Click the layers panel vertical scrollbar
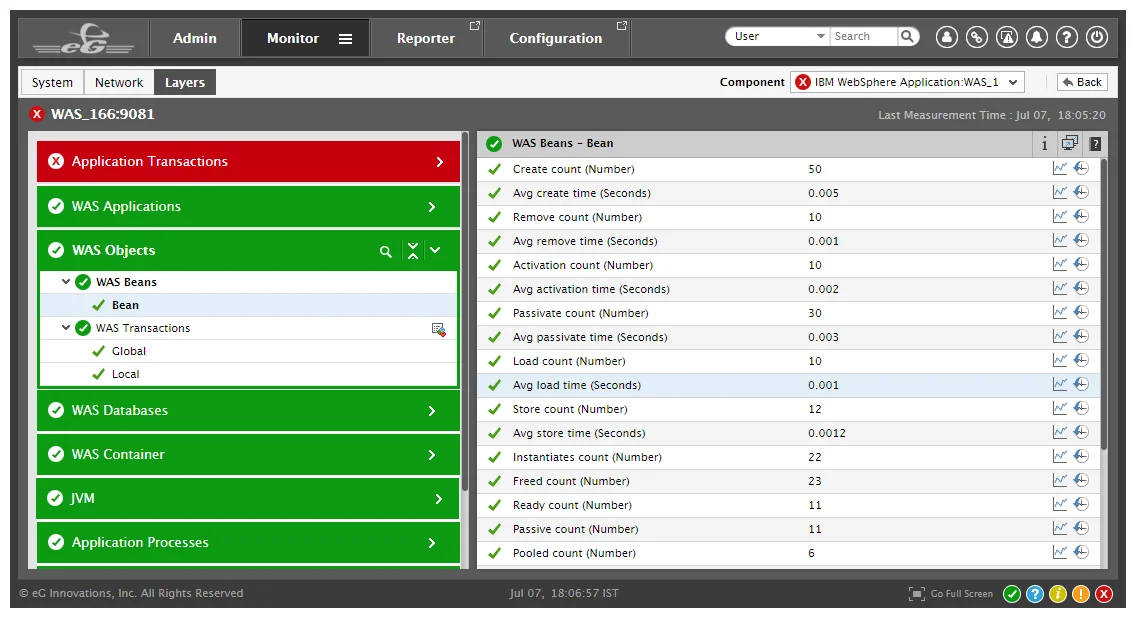1136x618 pixels. [x=464, y=312]
